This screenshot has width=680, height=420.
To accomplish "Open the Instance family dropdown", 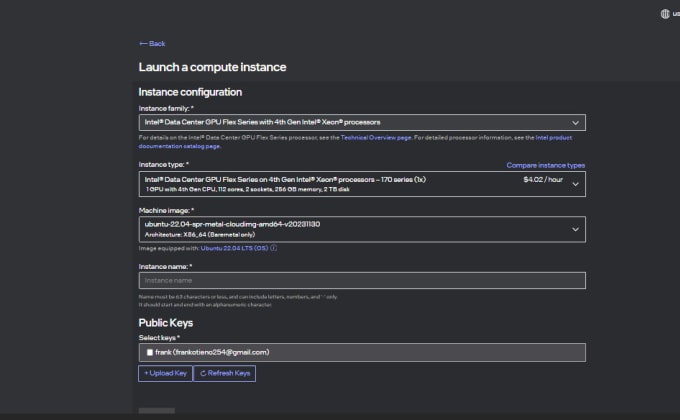I will coord(362,122).
